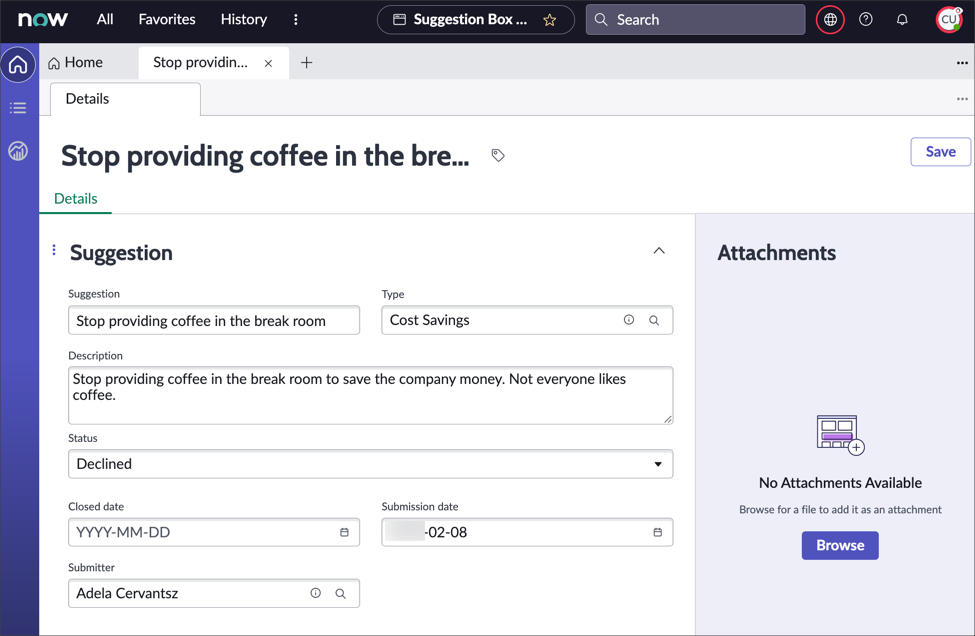Image resolution: width=975 pixels, height=636 pixels.
Task: Open the Submission date calendar picker
Action: point(658,532)
